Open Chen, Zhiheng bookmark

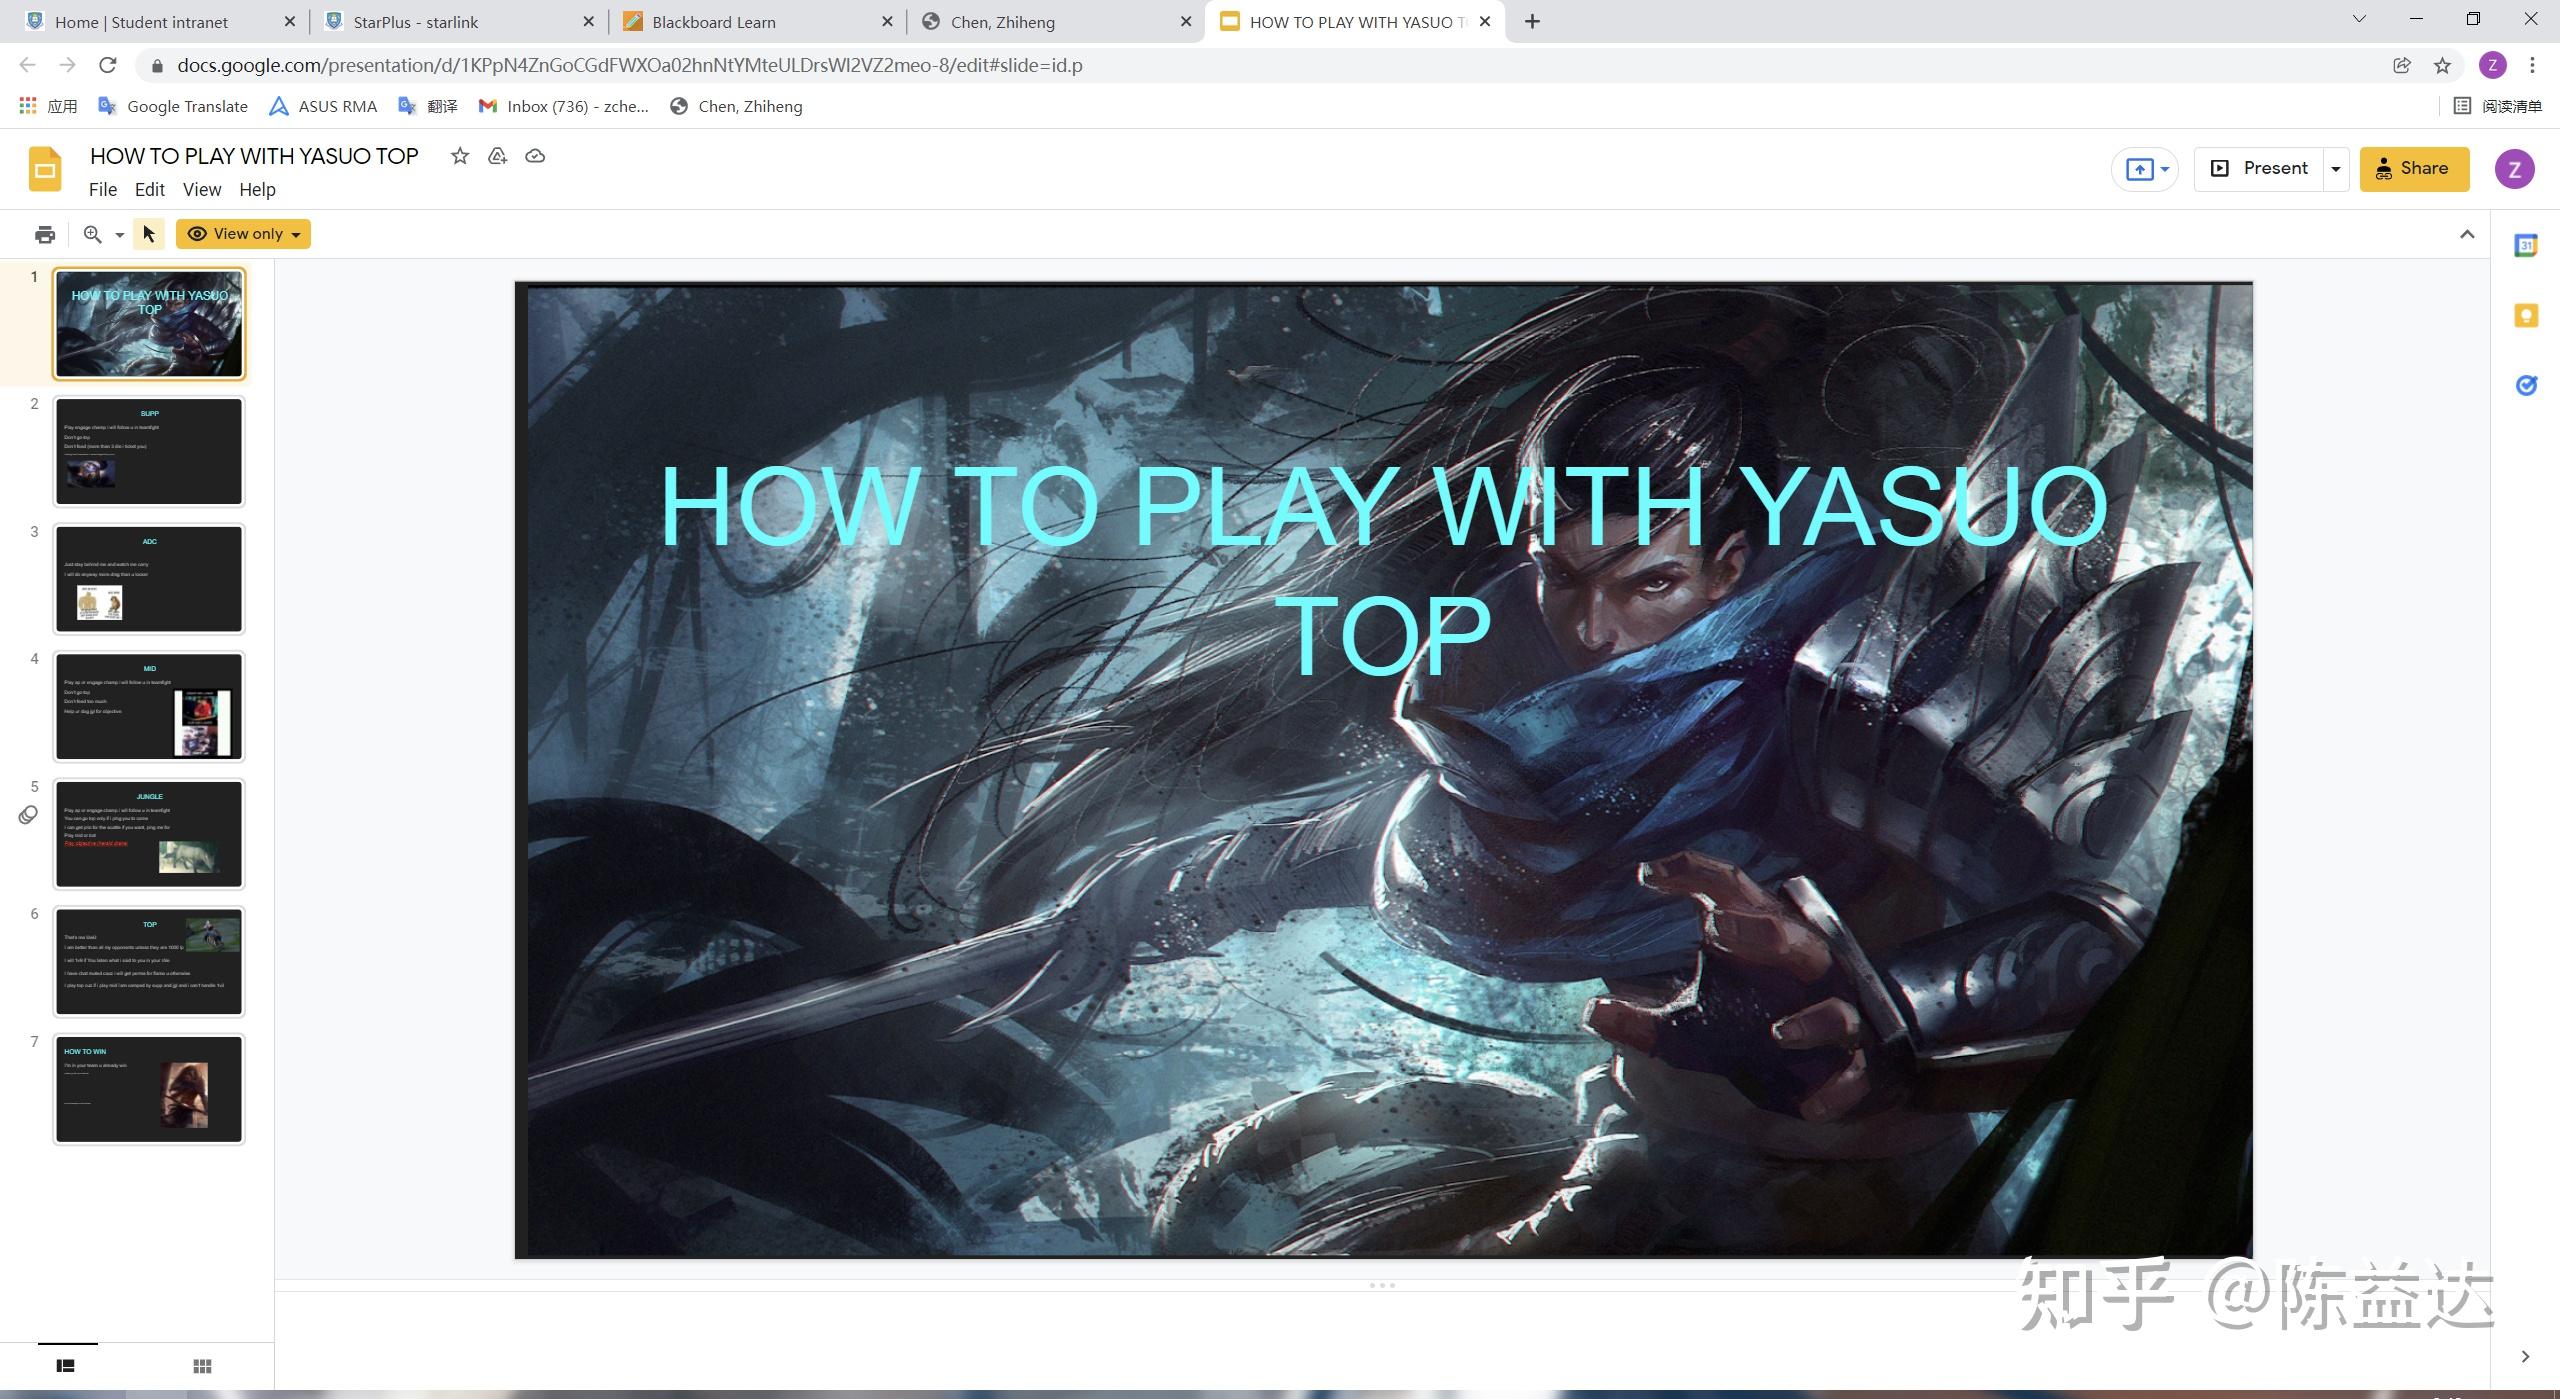736,106
